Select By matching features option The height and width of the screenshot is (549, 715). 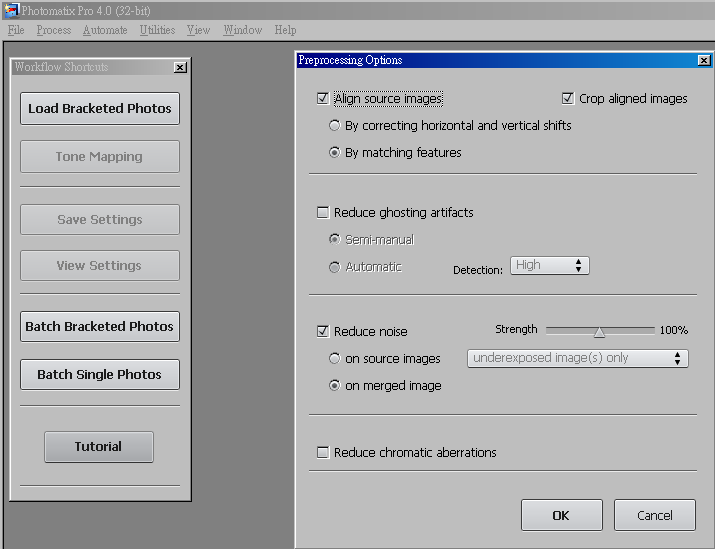335,153
